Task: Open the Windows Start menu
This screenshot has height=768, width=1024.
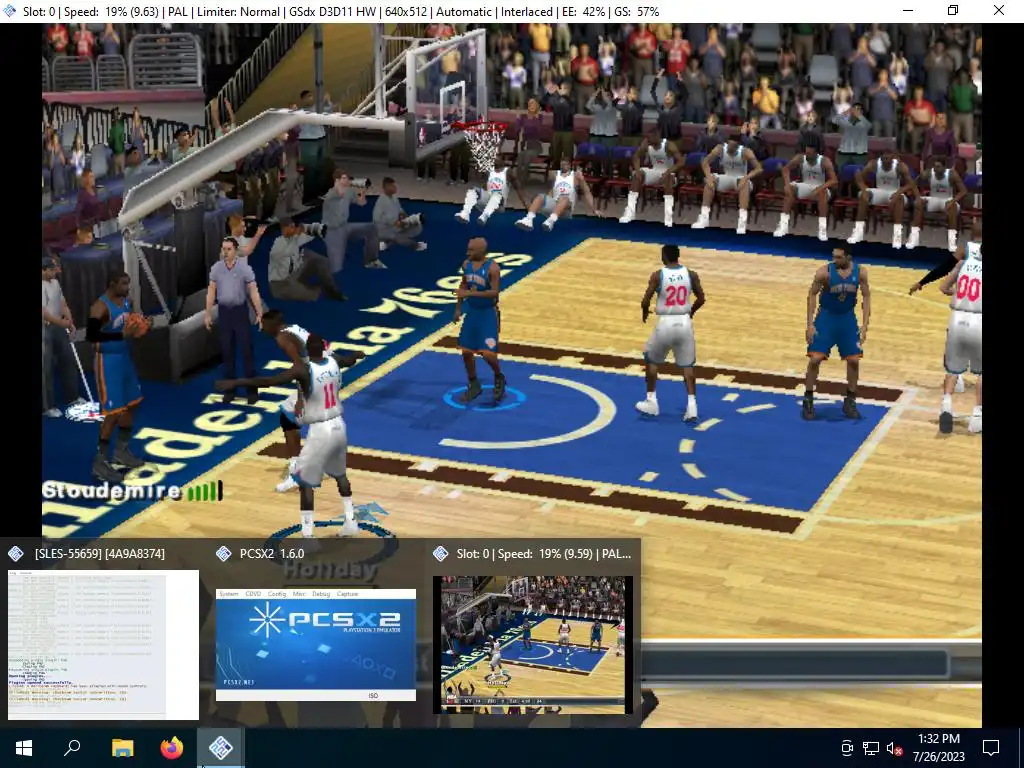Action: (24, 748)
